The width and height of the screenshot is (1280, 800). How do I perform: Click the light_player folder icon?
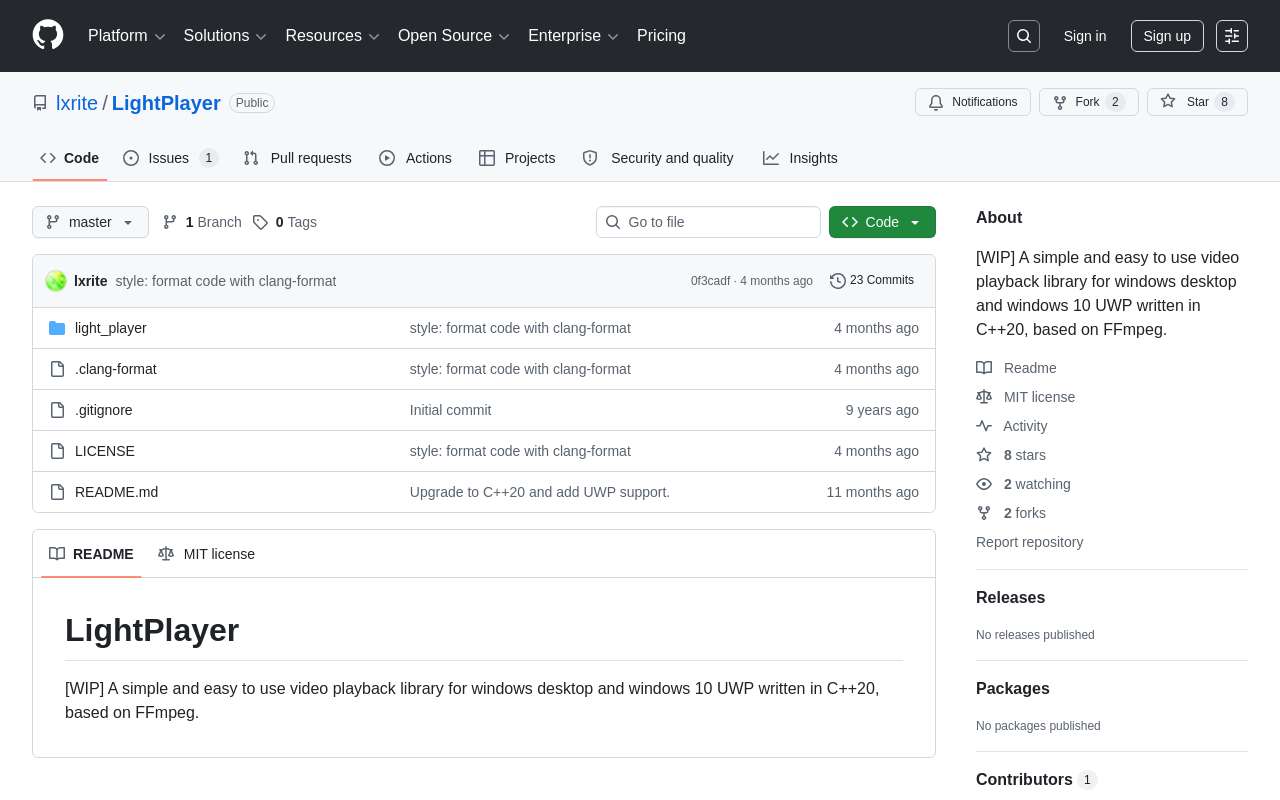(57, 328)
